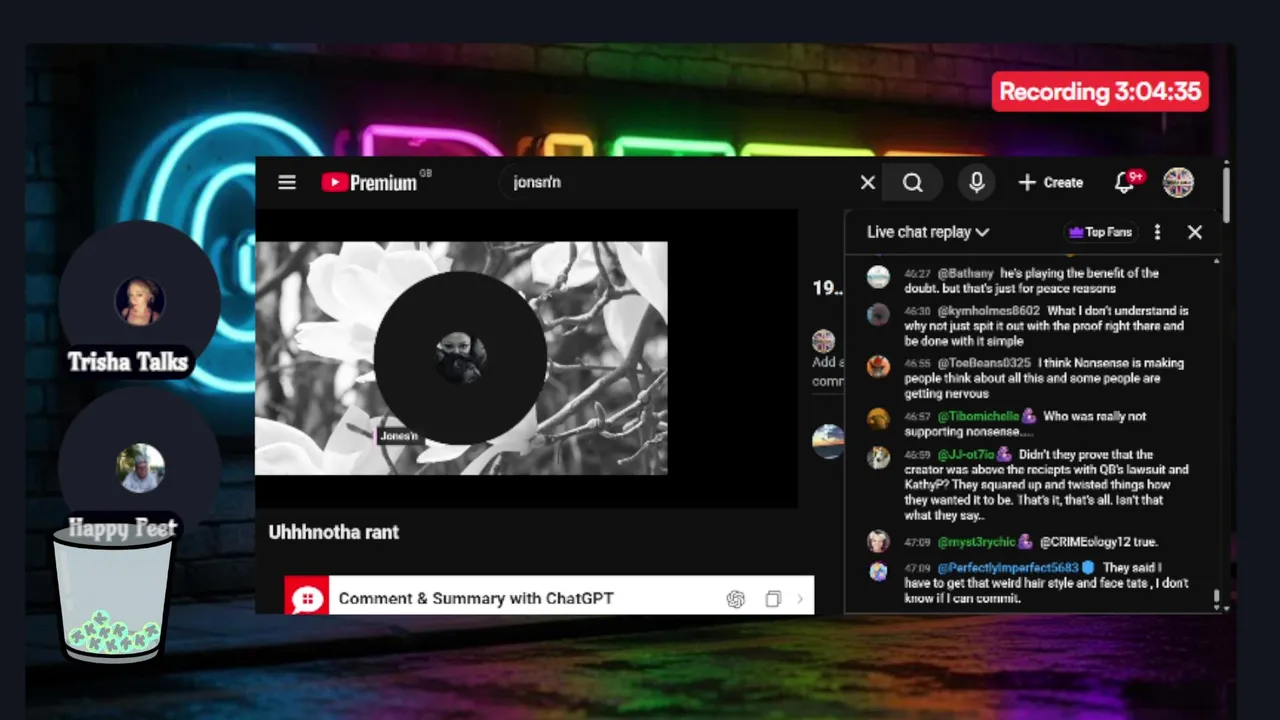Expand Comment & Summary with ChatGPT chevron

800,599
